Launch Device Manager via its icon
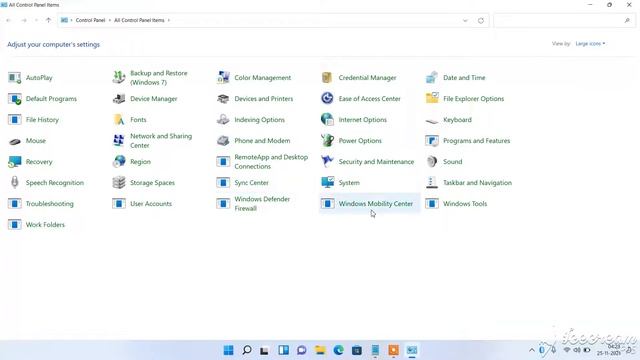Viewport: 640px width, 360px height. pyautogui.click(x=119, y=99)
